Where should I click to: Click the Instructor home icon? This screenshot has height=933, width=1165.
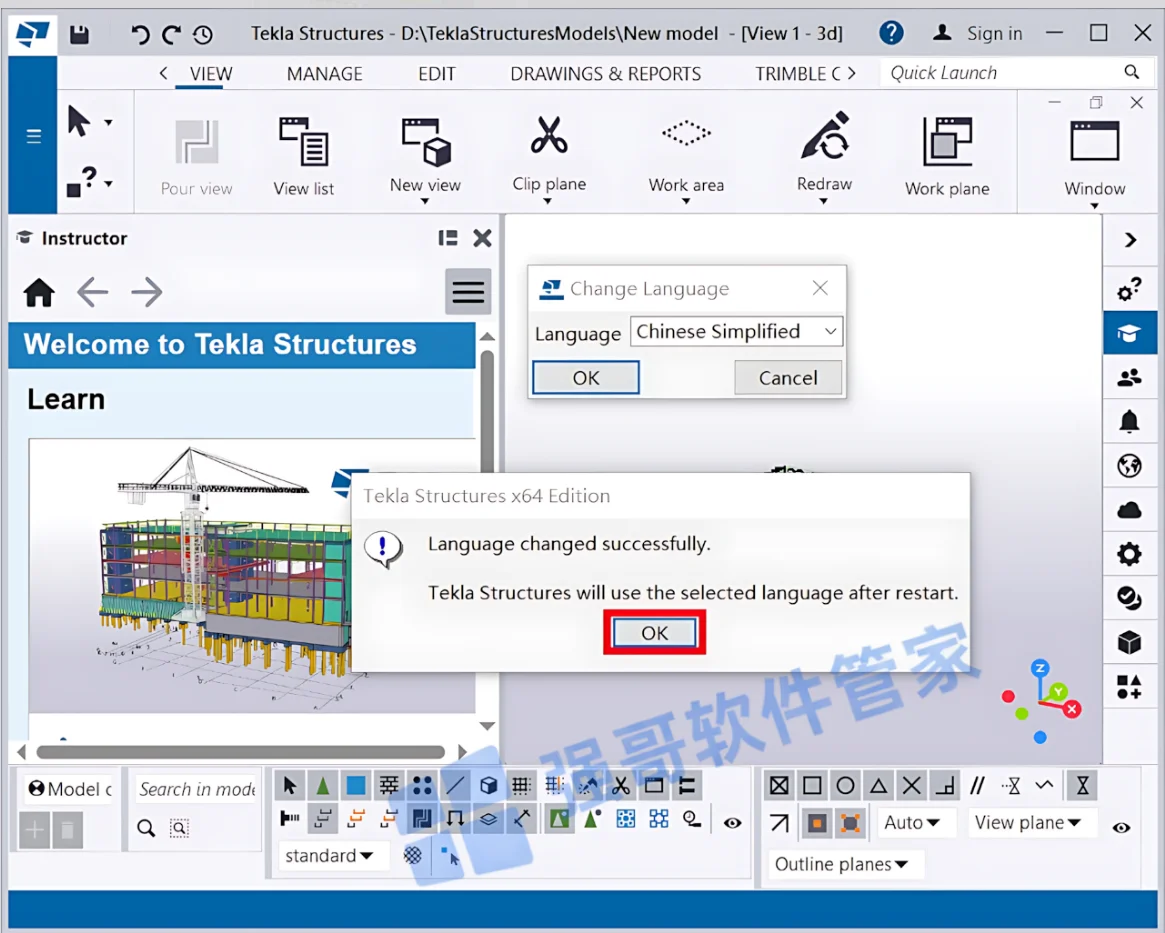[39, 292]
